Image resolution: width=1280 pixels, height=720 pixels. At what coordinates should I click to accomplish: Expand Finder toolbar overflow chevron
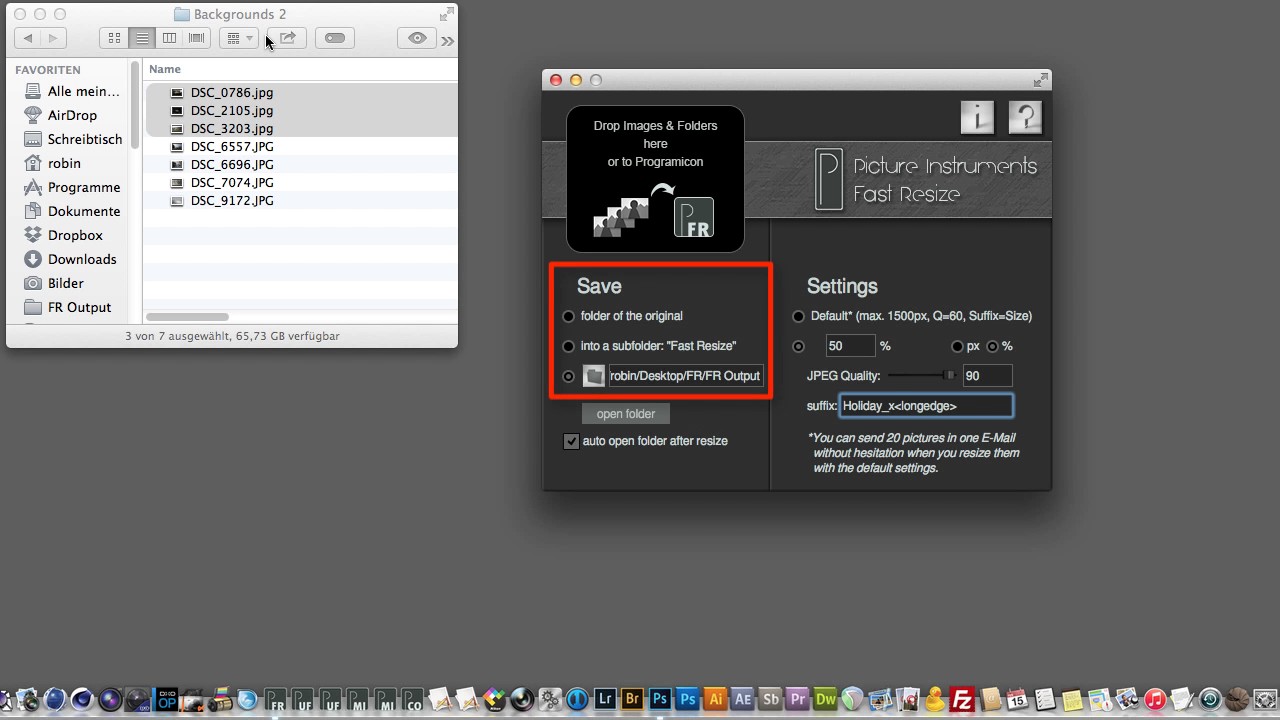tap(447, 40)
